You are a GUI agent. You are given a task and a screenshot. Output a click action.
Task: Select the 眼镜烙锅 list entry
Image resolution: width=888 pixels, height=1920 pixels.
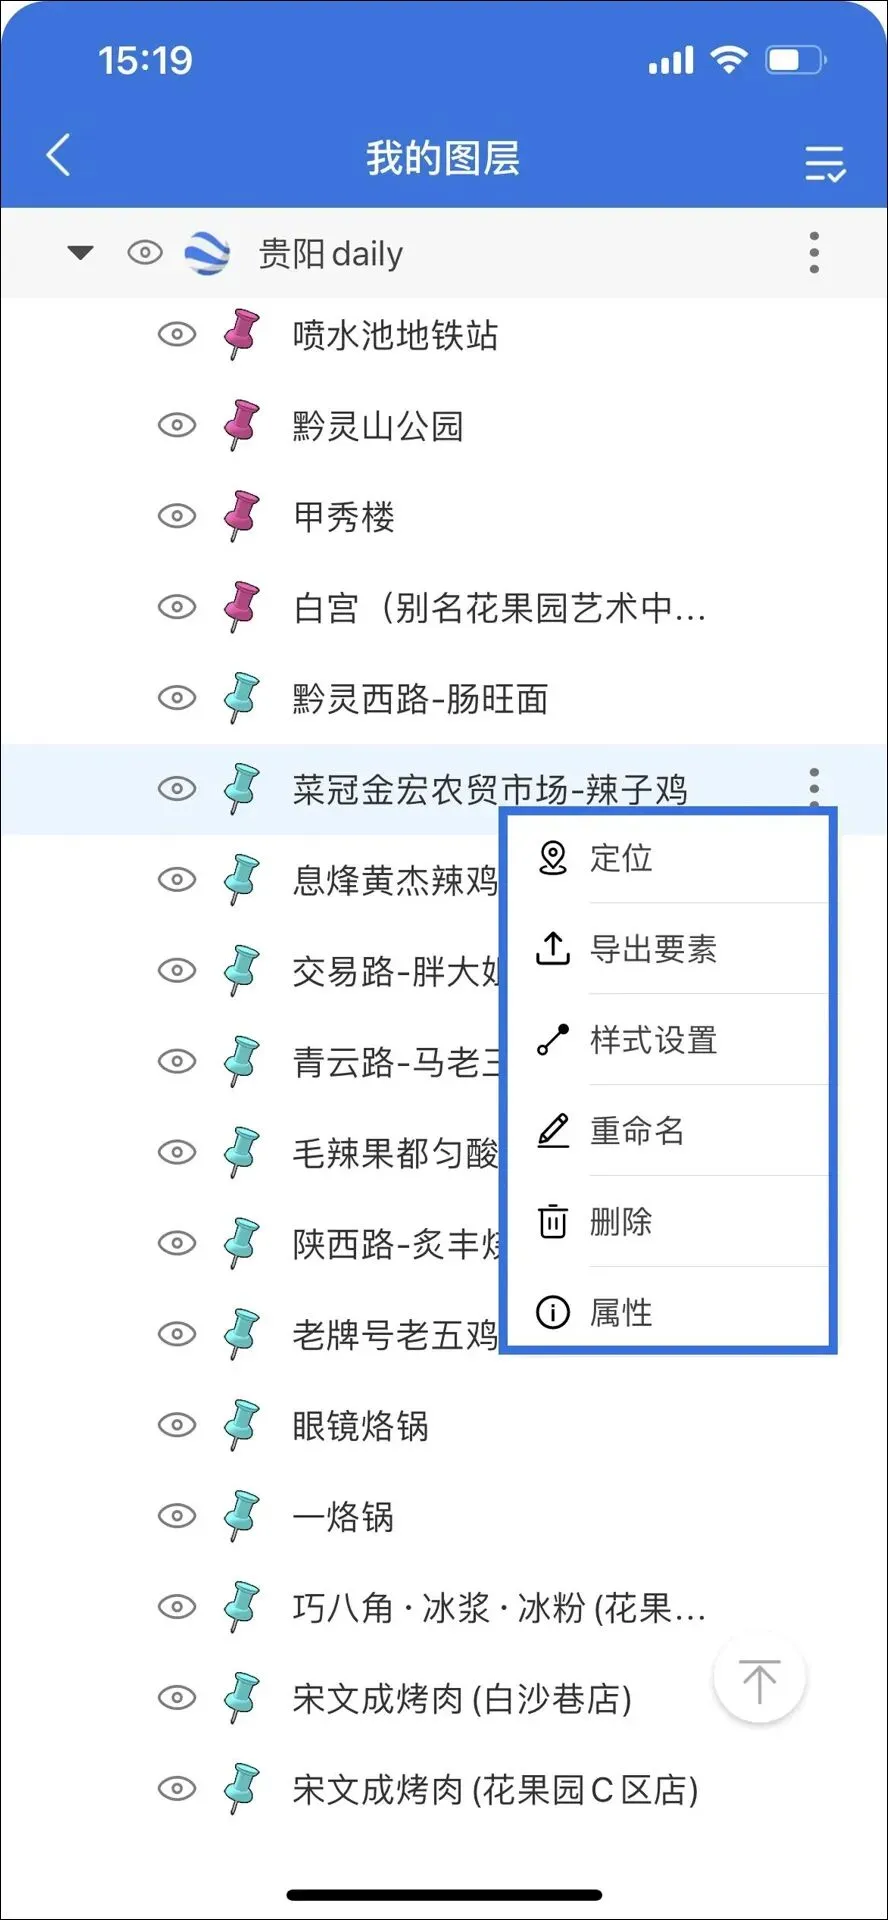click(x=360, y=1426)
